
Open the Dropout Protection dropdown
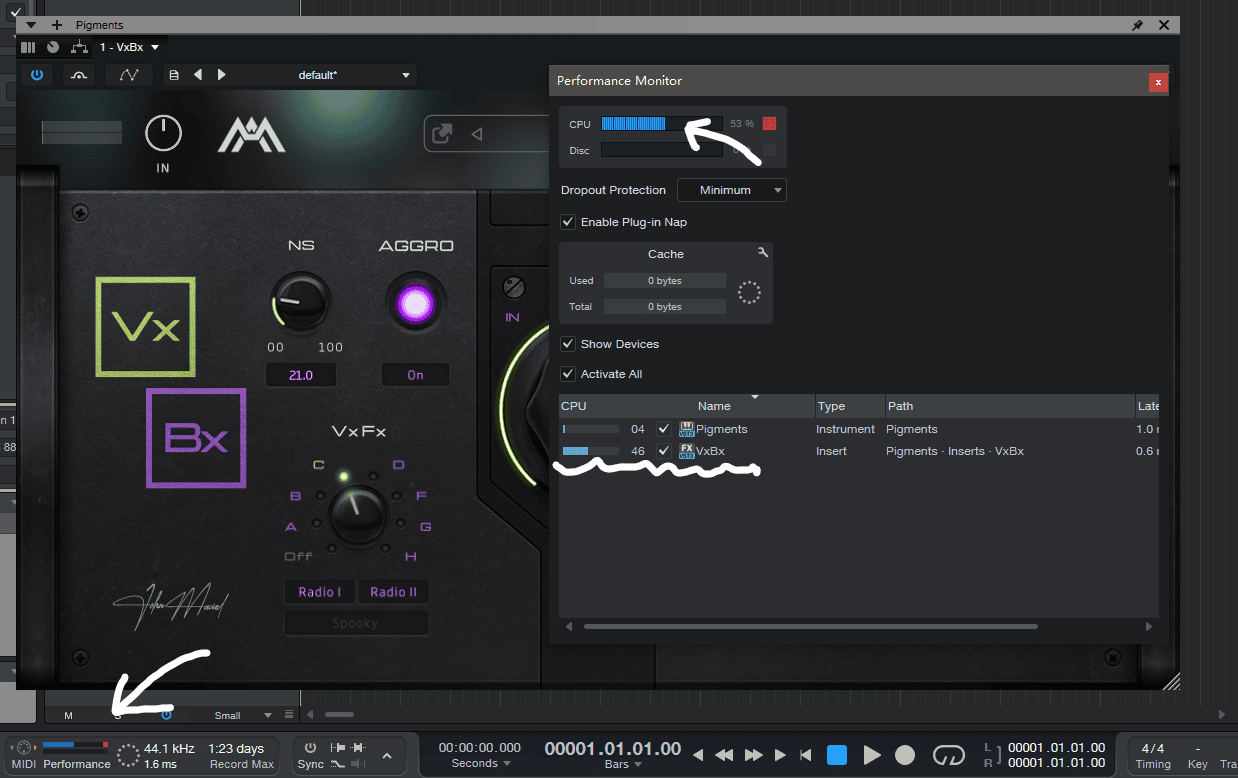pyautogui.click(x=732, y=190)
